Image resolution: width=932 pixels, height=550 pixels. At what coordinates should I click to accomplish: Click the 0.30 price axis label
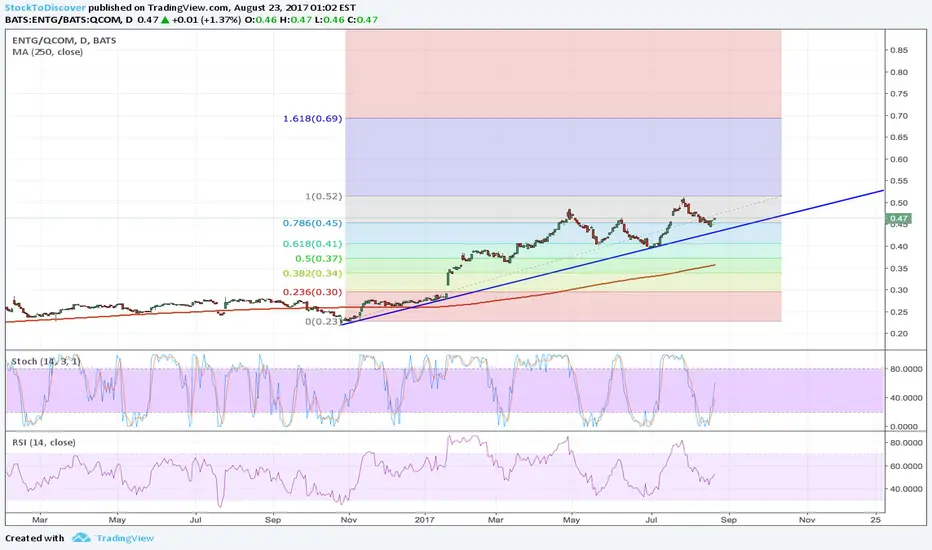tap(899, 290)
